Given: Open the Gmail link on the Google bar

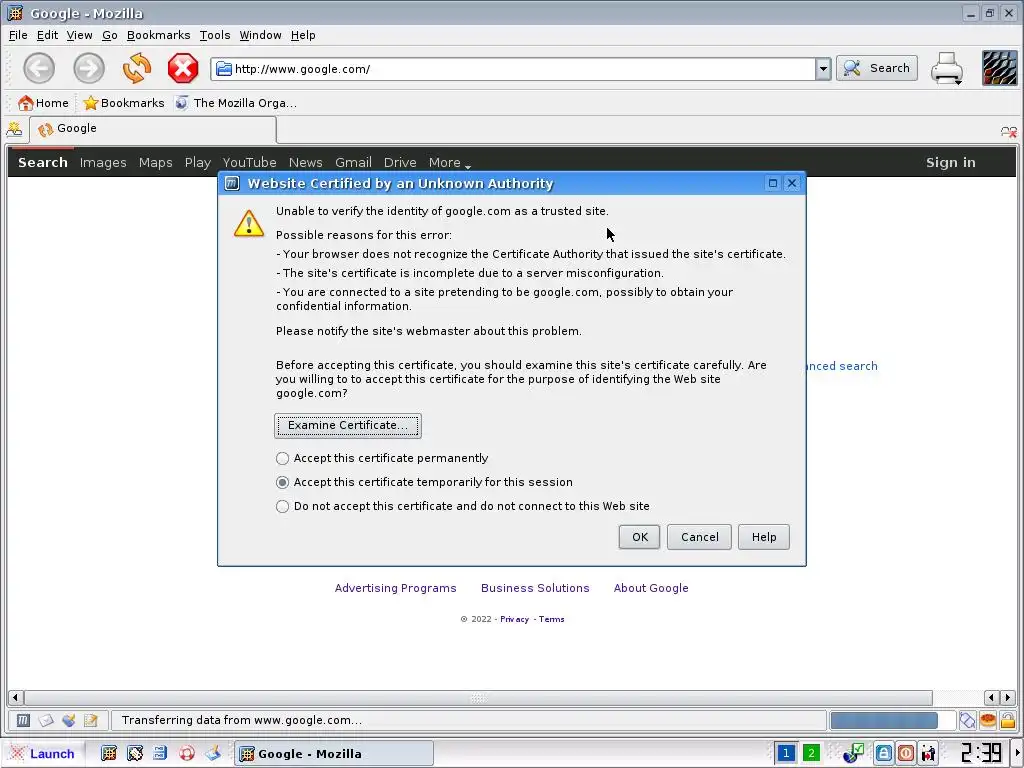Looking at the screenshot, I should (353, 163).
